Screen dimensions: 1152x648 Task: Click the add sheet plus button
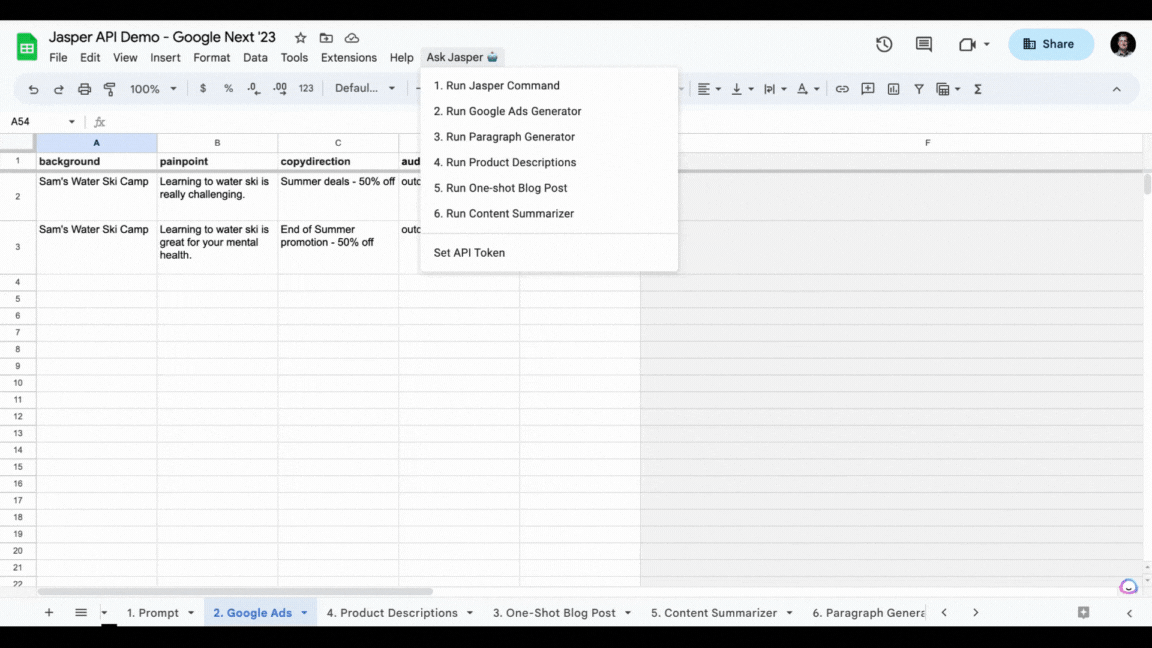coord(48,612)
